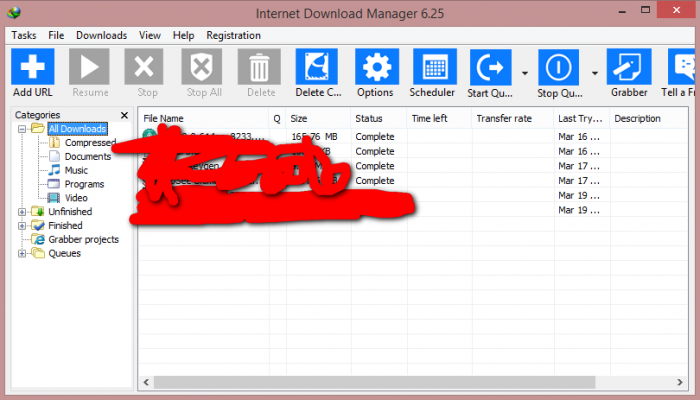This screenshot has height=400, width=700.
Task: Sort by the Q column header
Action: [x=277, y=119]
